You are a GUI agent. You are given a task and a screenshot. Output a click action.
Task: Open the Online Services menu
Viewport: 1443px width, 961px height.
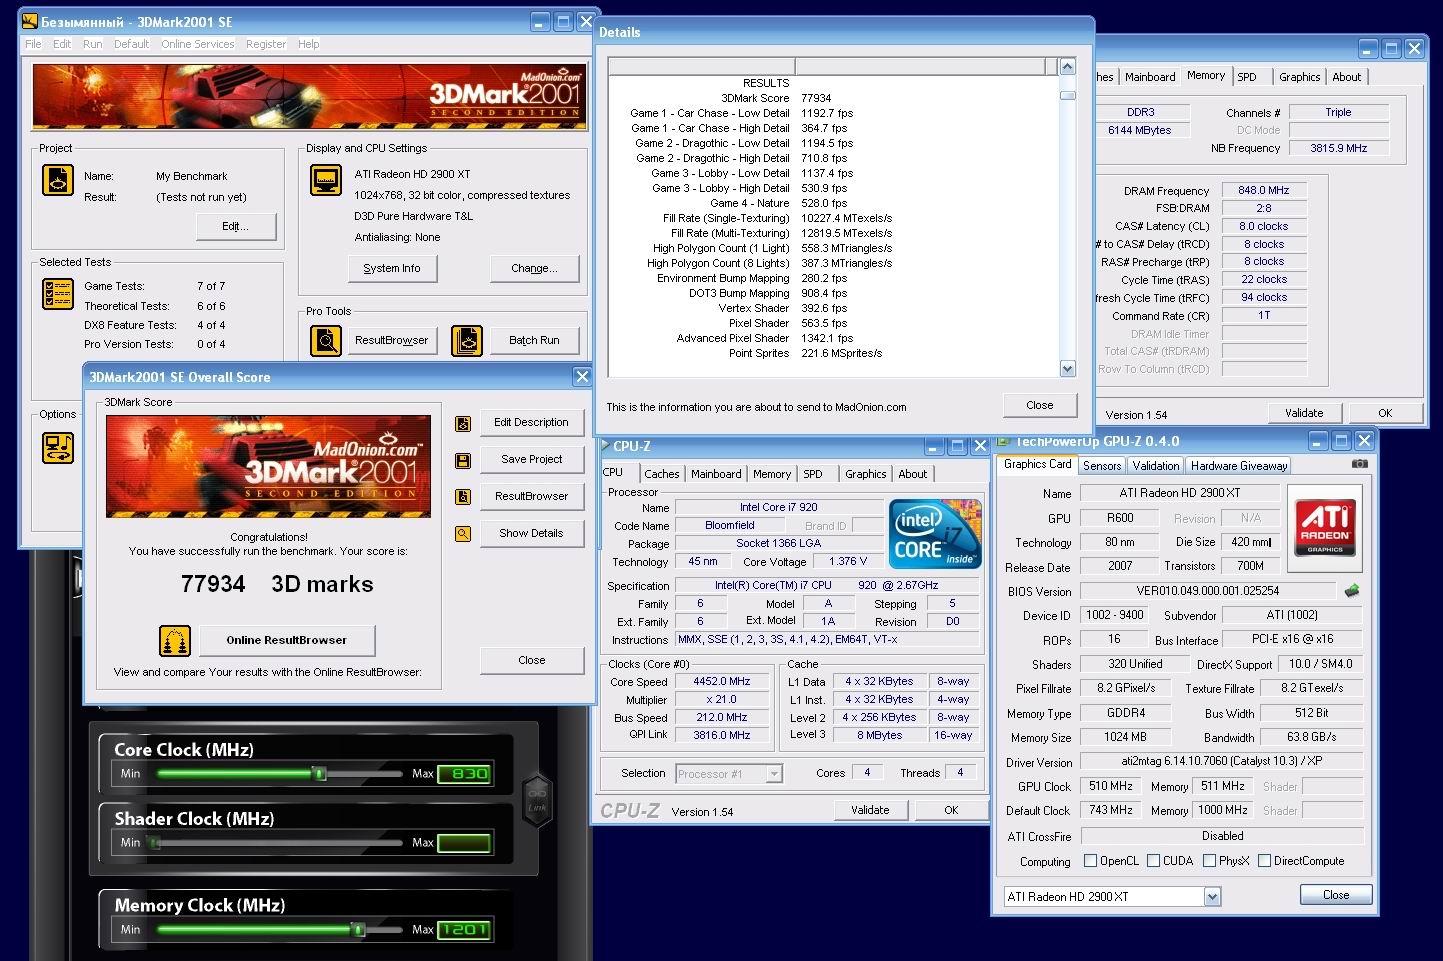click(x=197, y=44)
